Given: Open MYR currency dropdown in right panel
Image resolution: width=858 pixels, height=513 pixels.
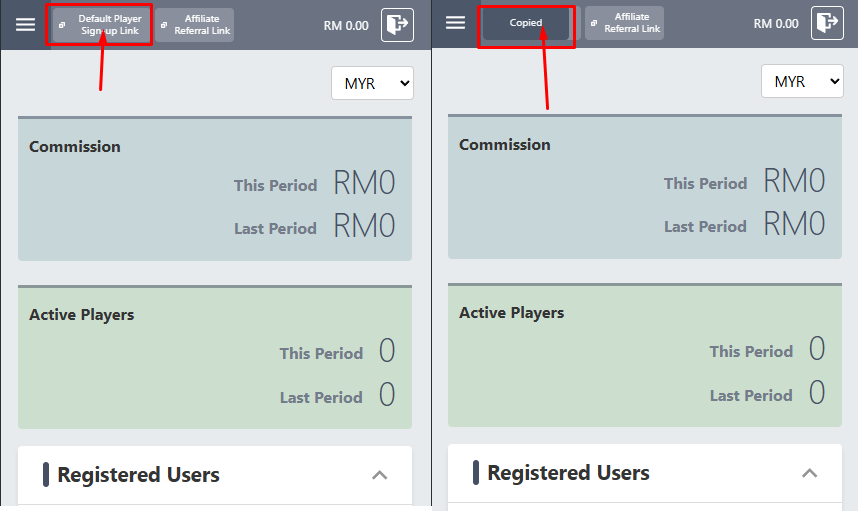Looking at the screenshot, I should pos(802,81).
